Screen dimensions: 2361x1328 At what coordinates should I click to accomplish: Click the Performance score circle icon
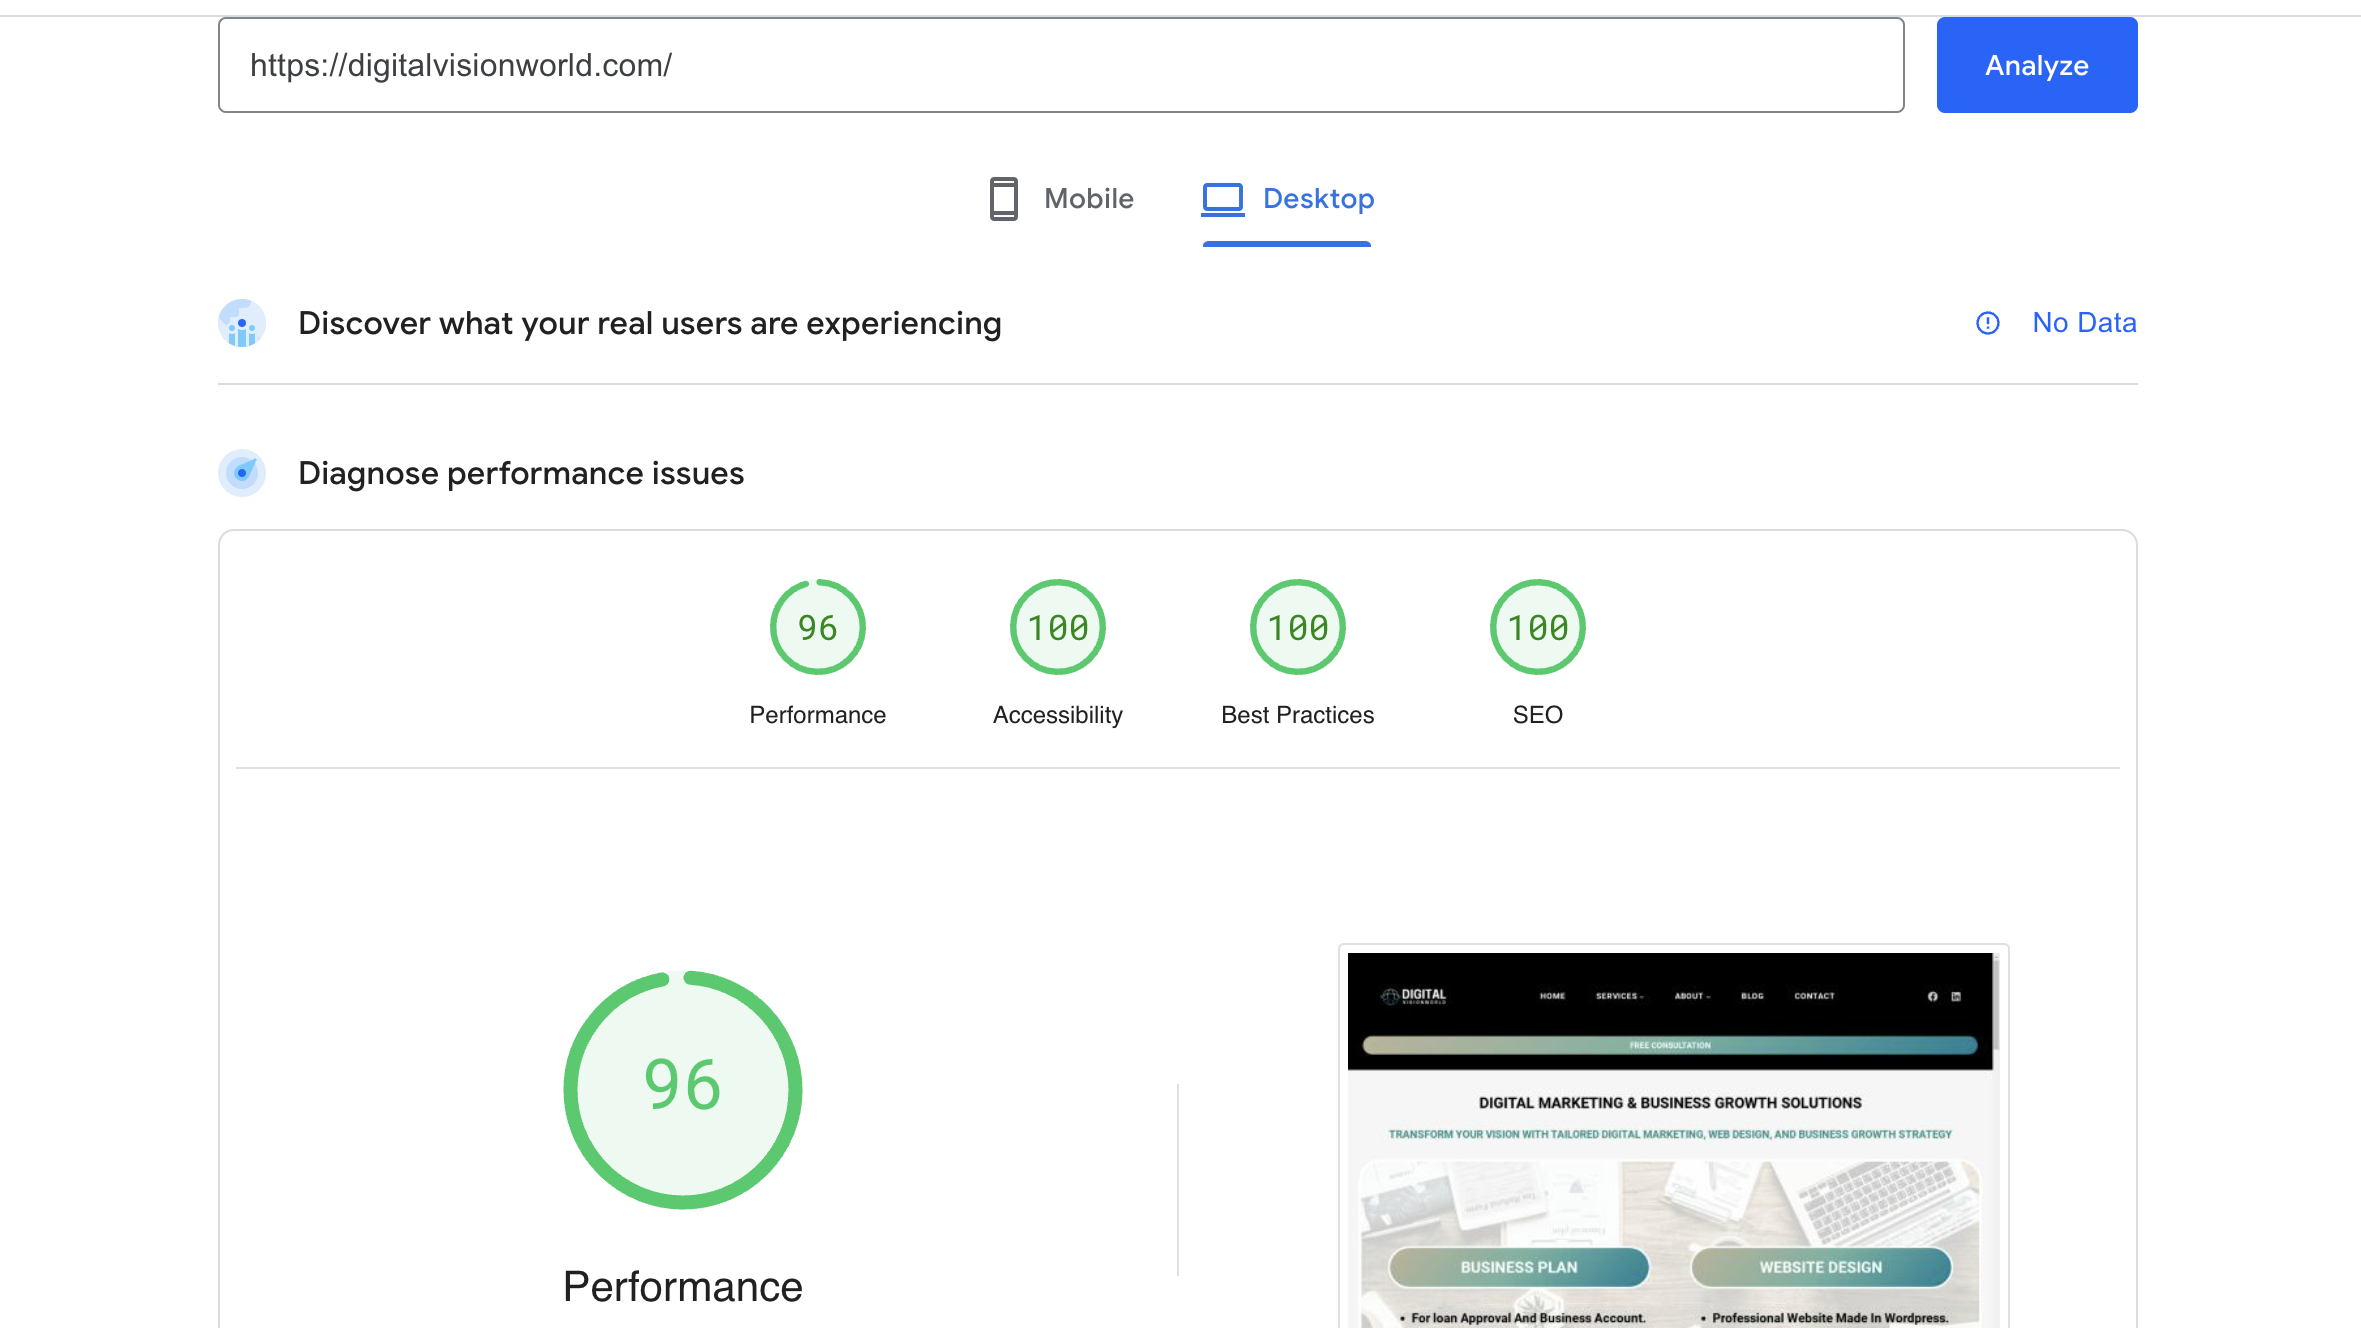[817, 628]
